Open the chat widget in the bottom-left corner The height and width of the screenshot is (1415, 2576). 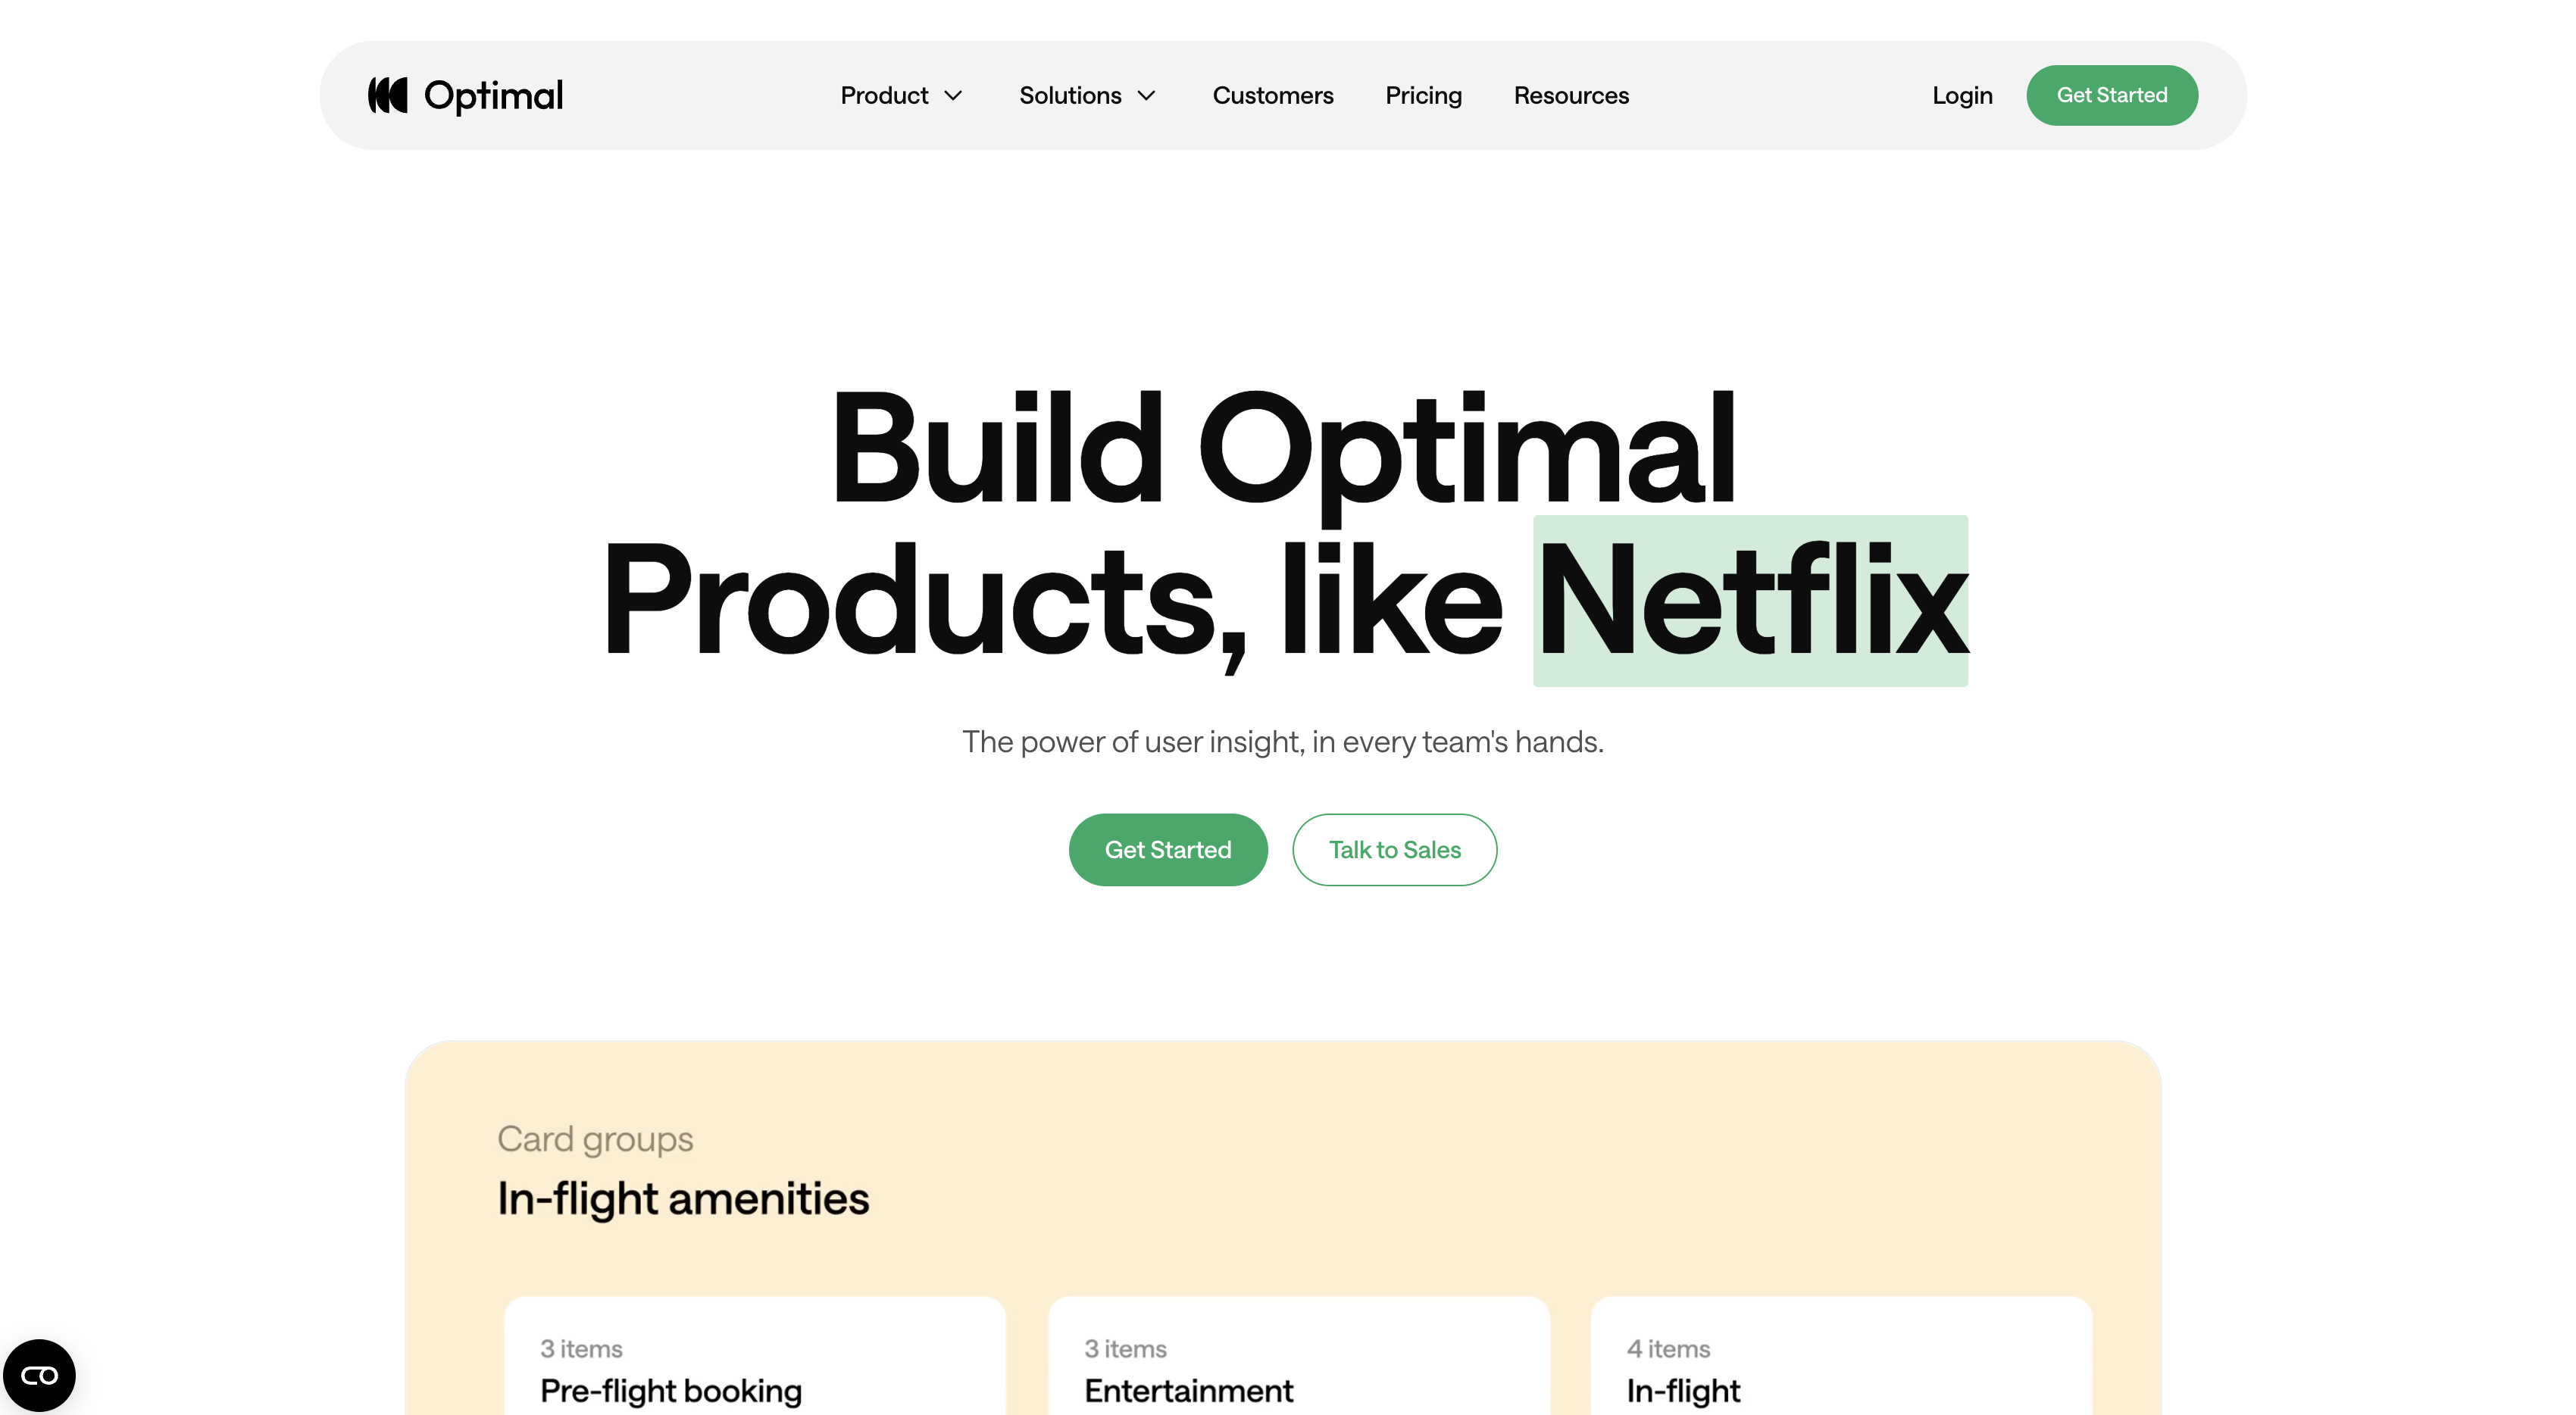(39, 1375)
